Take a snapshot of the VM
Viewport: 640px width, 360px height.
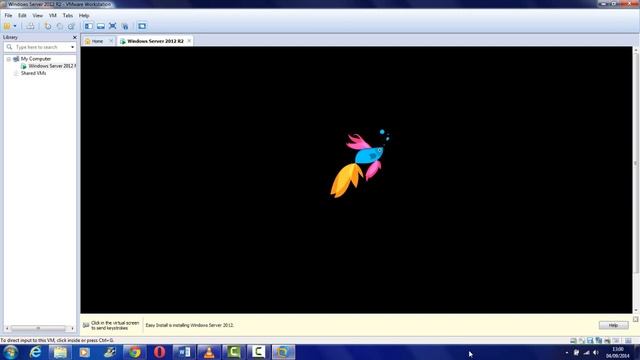pyautogui.click(x=48, y=26)
